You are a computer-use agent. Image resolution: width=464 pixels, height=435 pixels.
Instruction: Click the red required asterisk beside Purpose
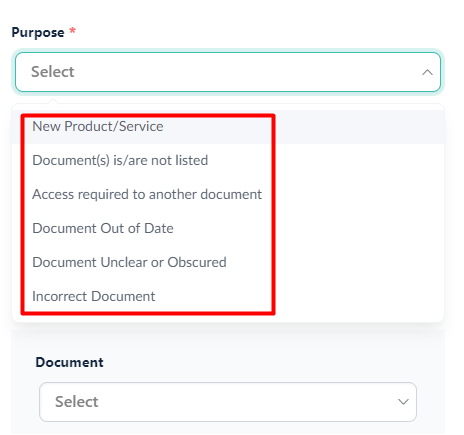click(x=72, y=31)
